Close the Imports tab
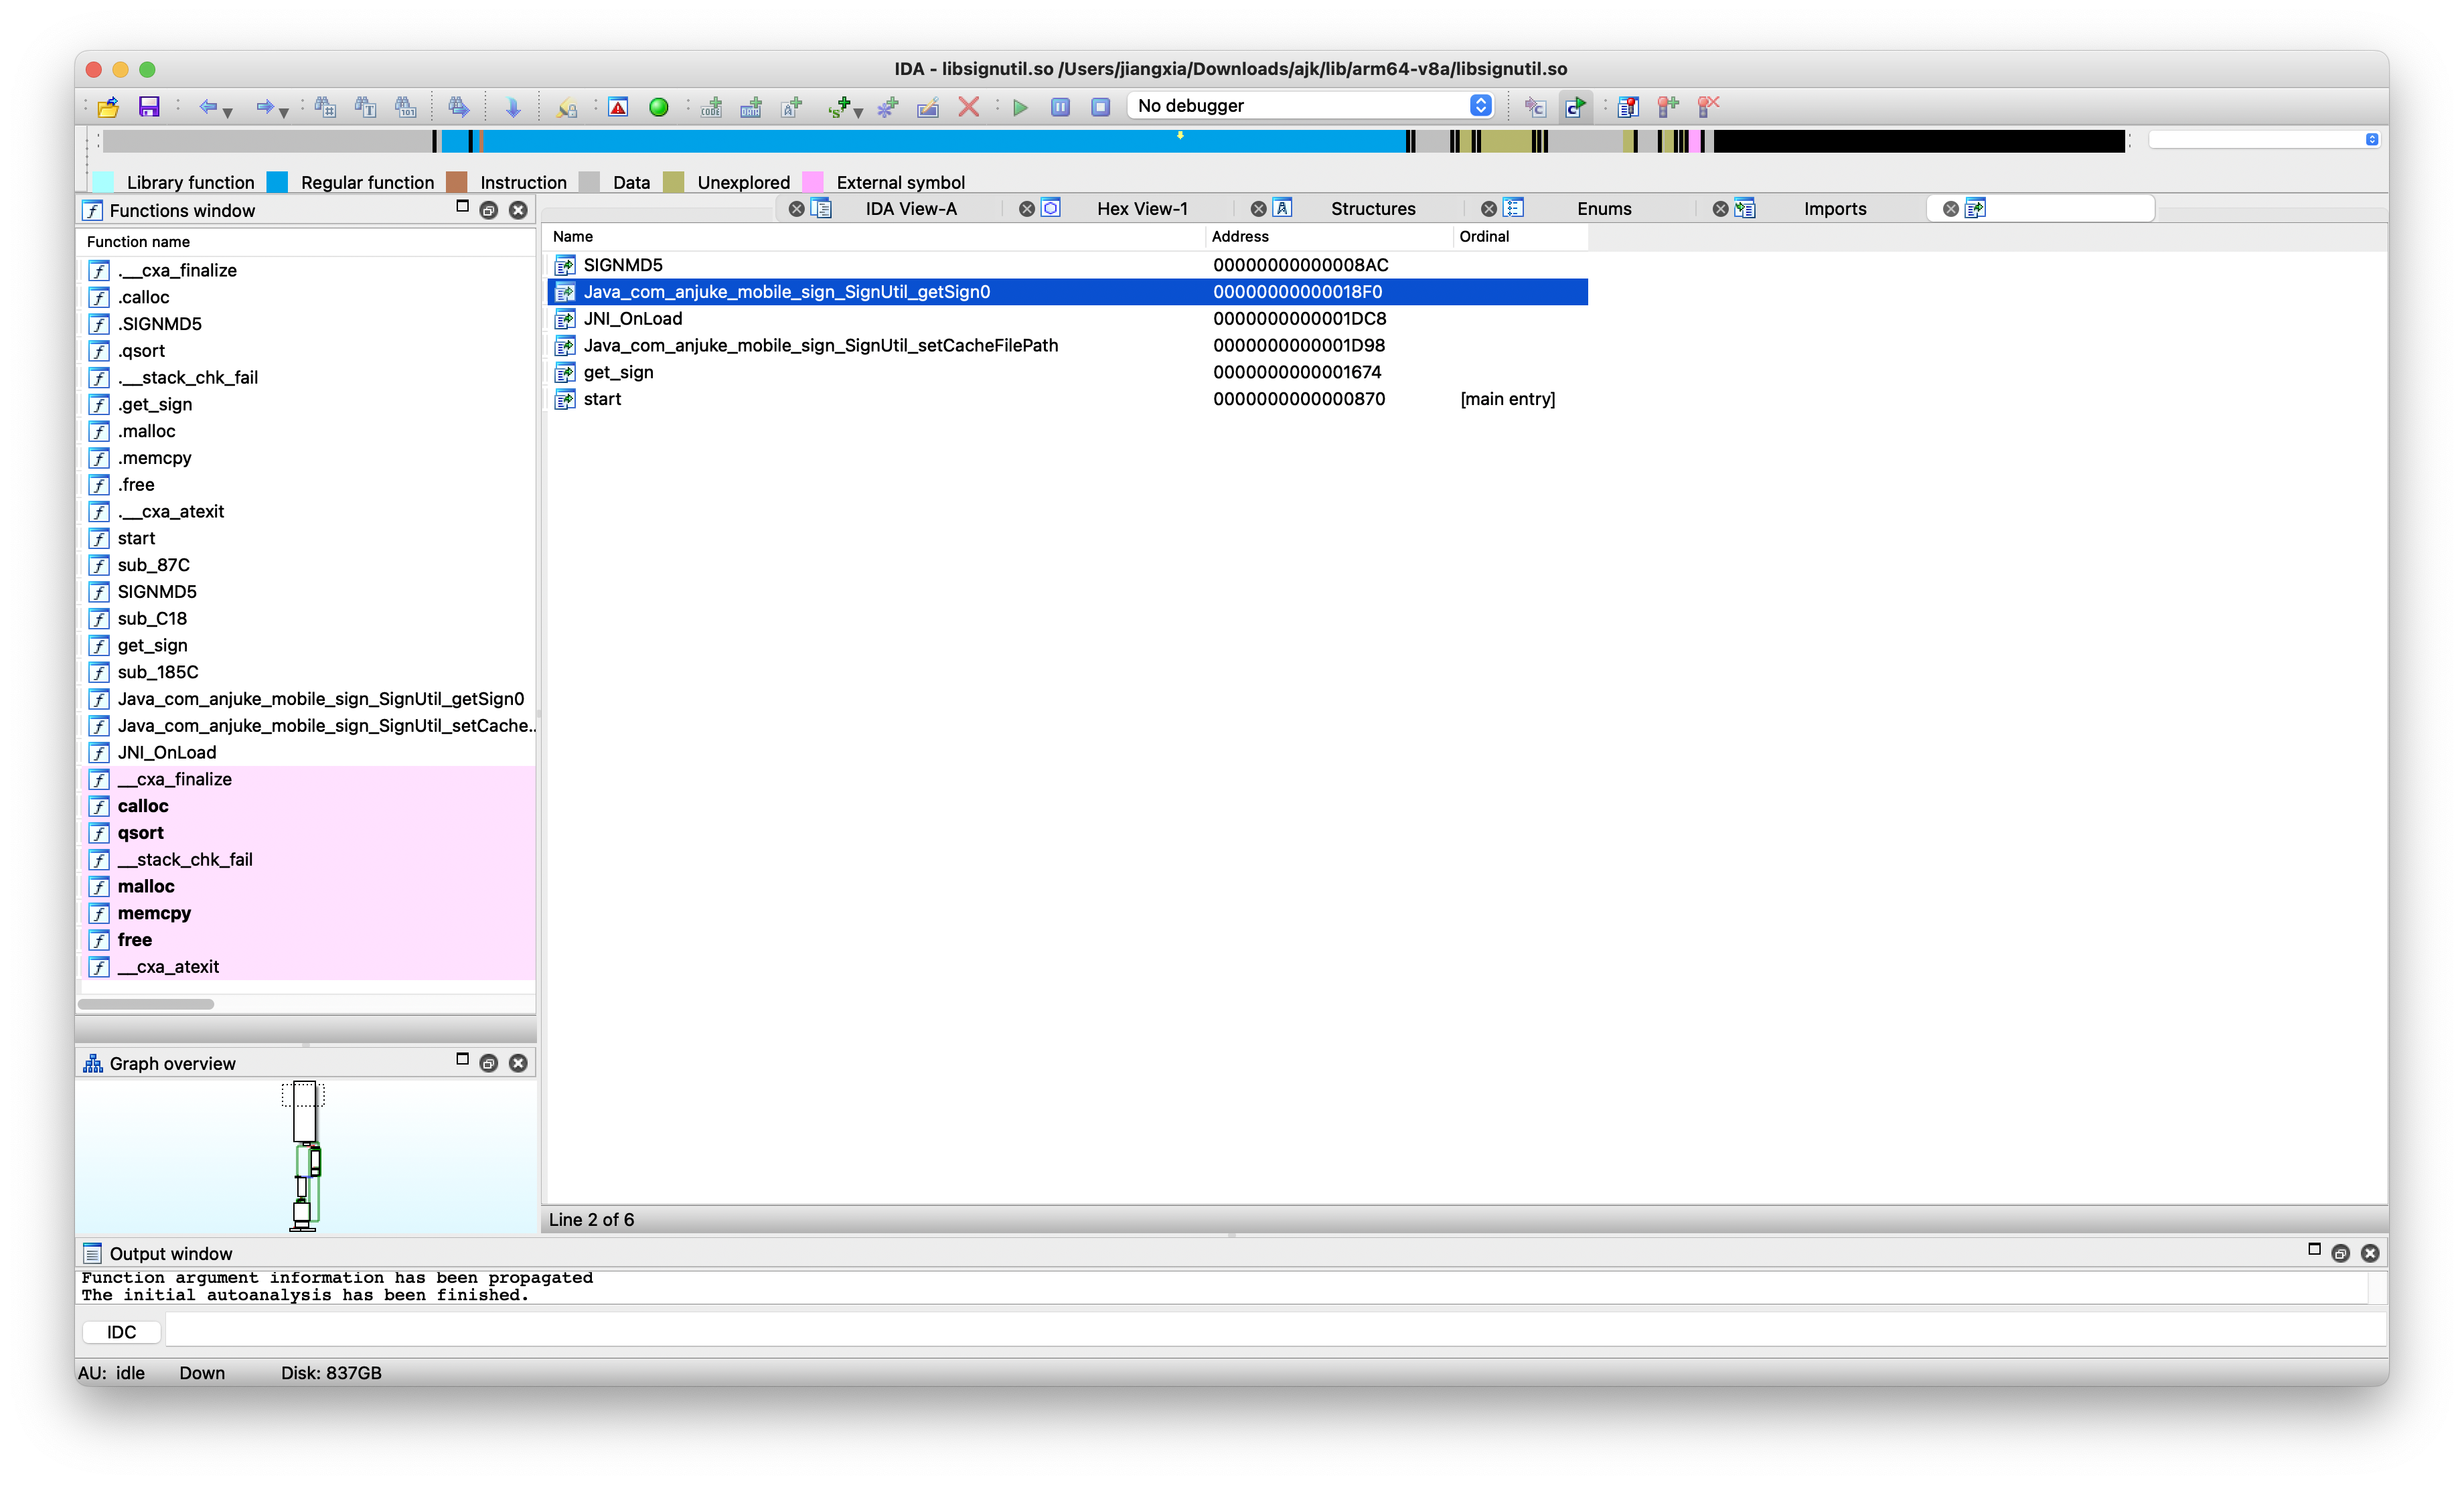The width and height of the screenshot is (2464, 1485). (x=1720, y=209)
